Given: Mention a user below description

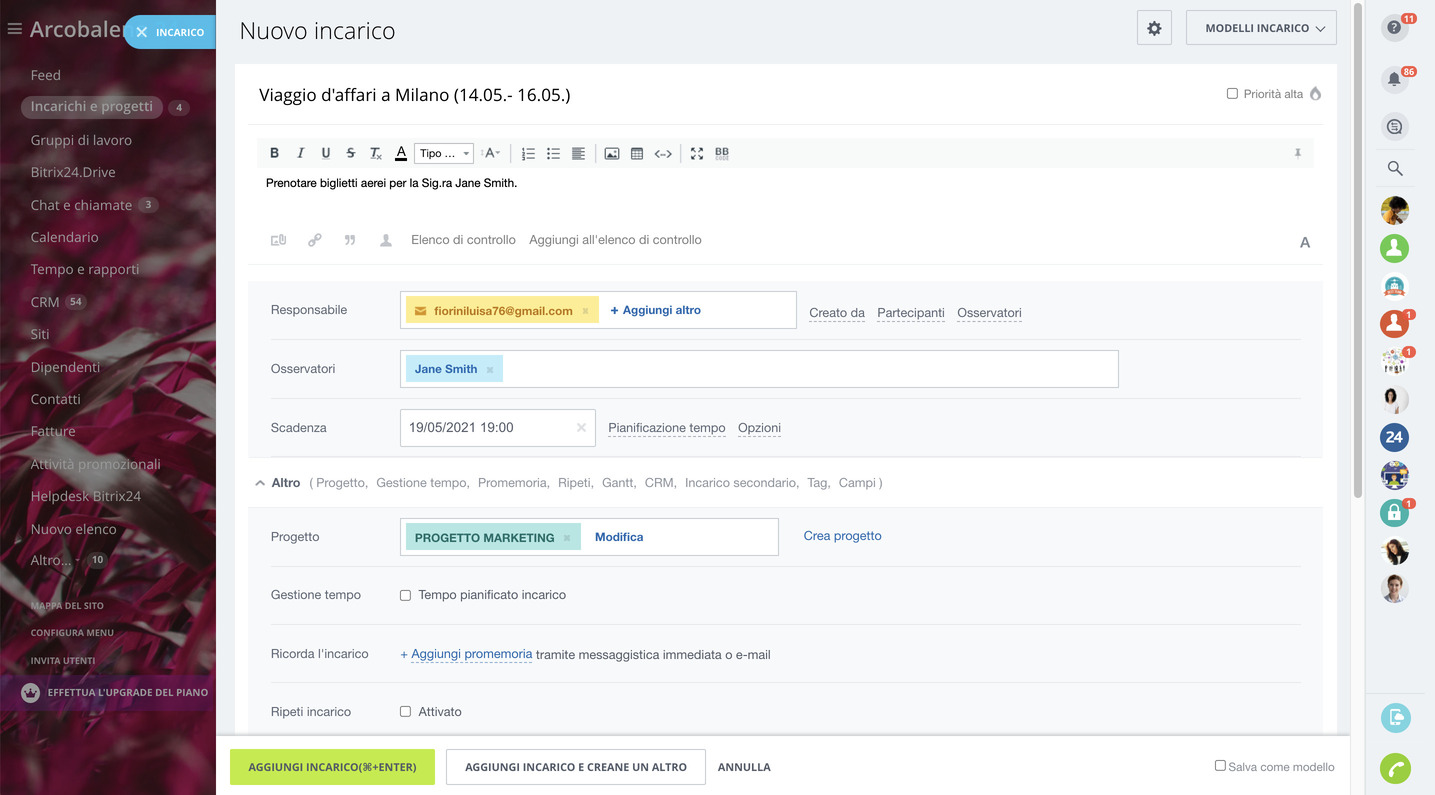Looking at the screenshot, I should click(385, 240).
